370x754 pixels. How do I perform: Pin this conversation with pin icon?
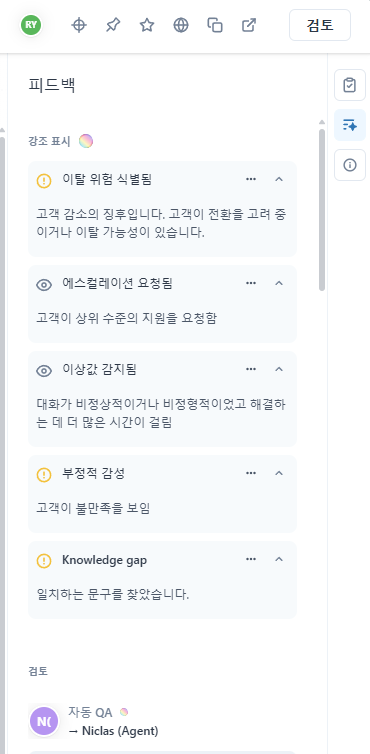pyautogui.click(x=113, y=25)
